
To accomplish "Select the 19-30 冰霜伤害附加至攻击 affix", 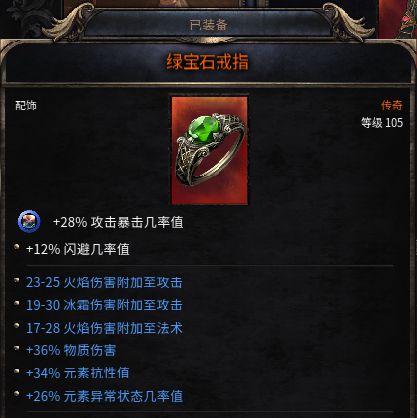I will [104, 305].
